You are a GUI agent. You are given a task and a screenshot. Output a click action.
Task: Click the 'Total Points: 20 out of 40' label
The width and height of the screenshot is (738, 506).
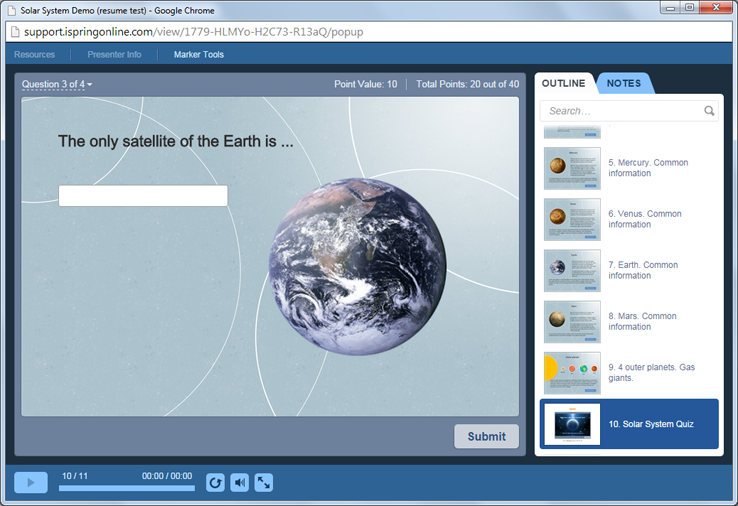tap(467, 84)
